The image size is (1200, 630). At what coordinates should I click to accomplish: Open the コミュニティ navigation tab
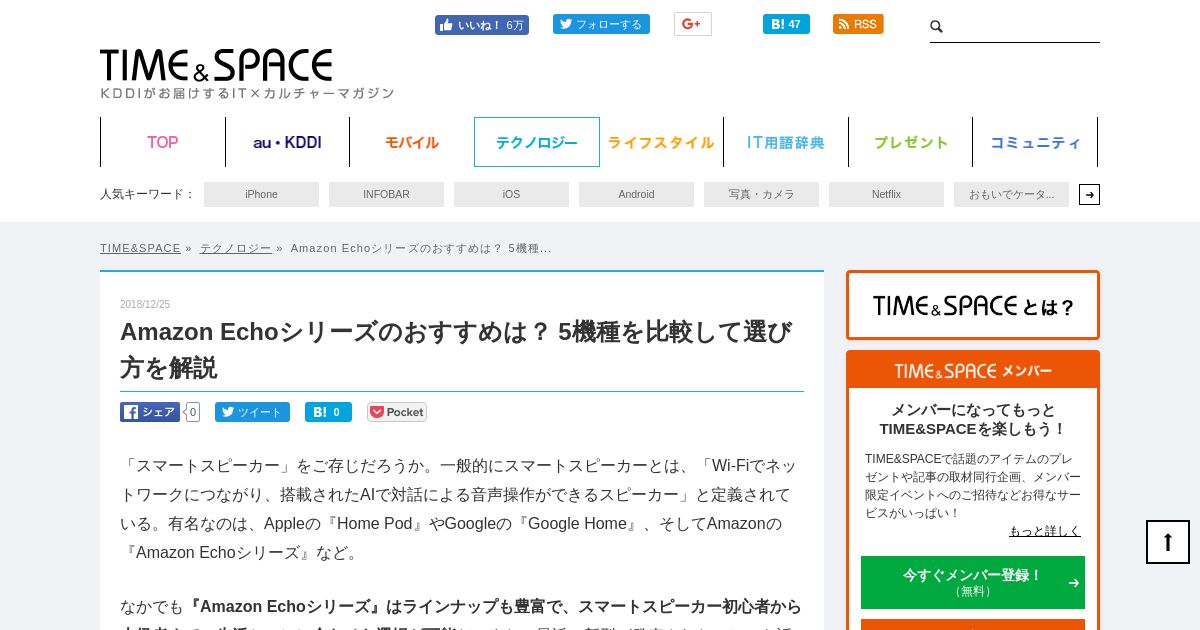tap(1035, 142)
